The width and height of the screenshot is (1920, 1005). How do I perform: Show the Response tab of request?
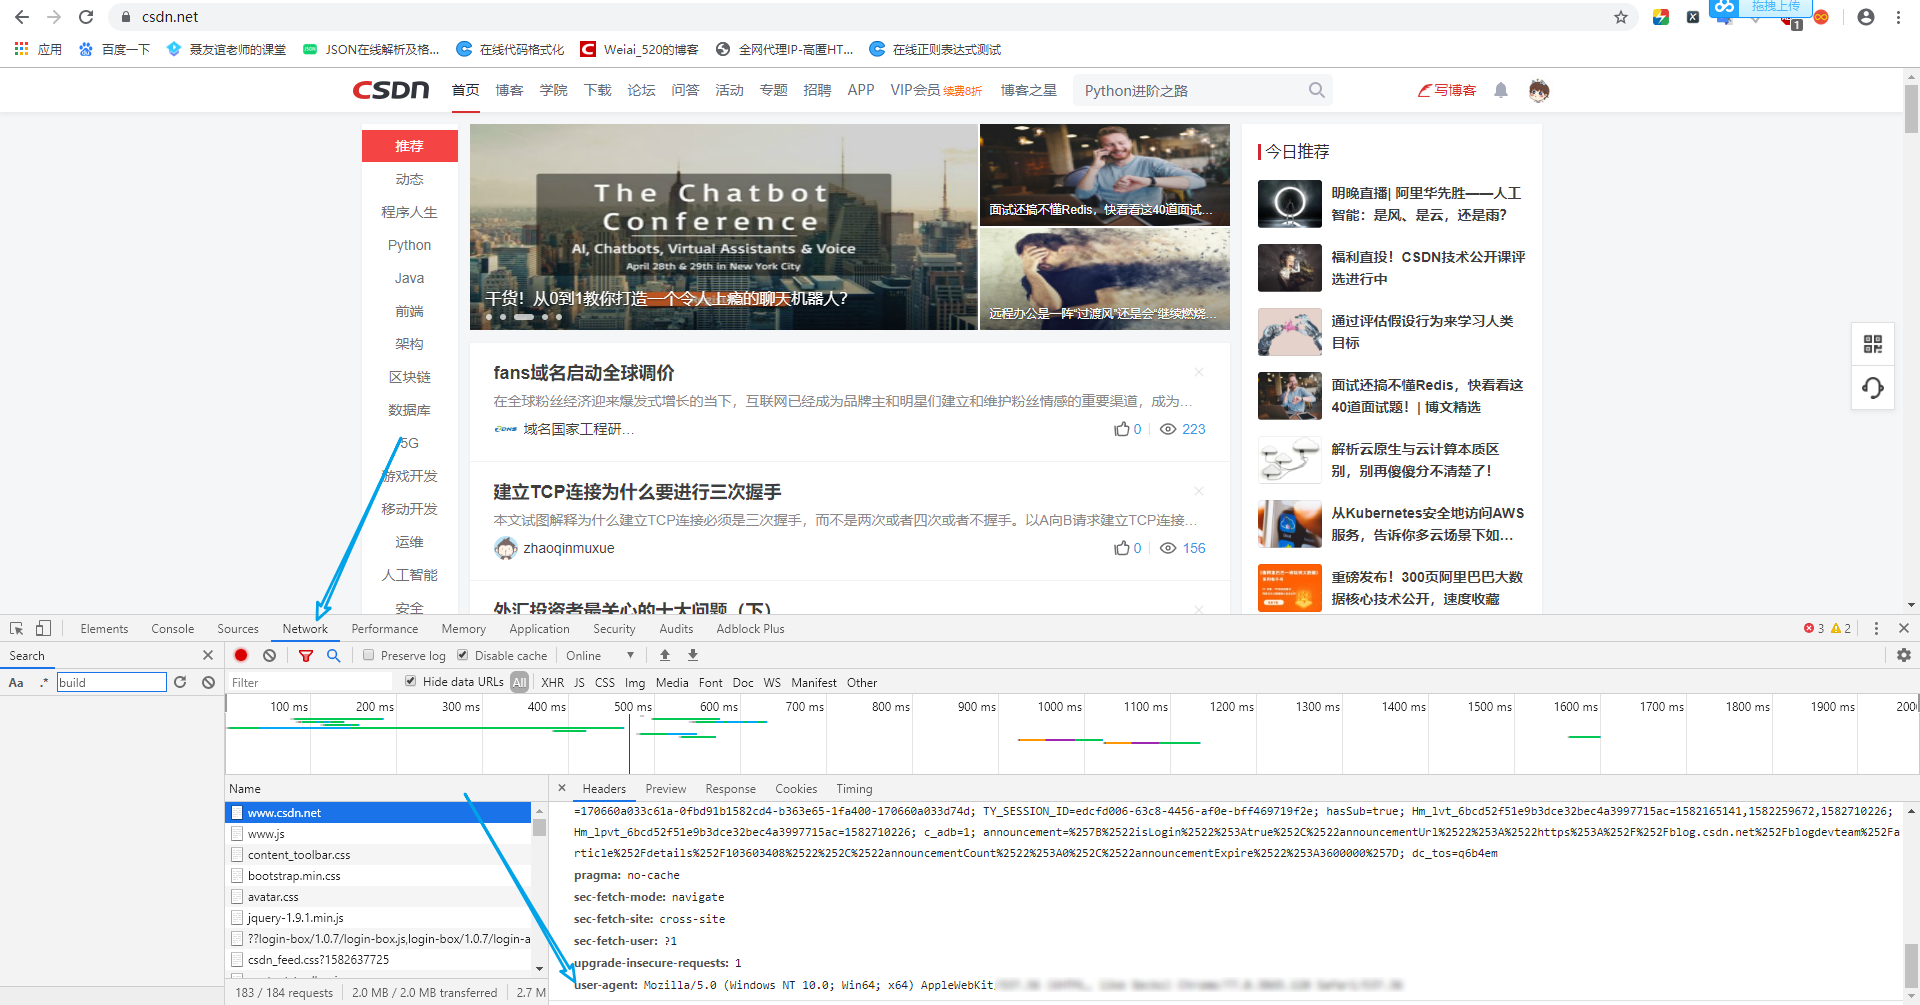click(x=731, y=788)
